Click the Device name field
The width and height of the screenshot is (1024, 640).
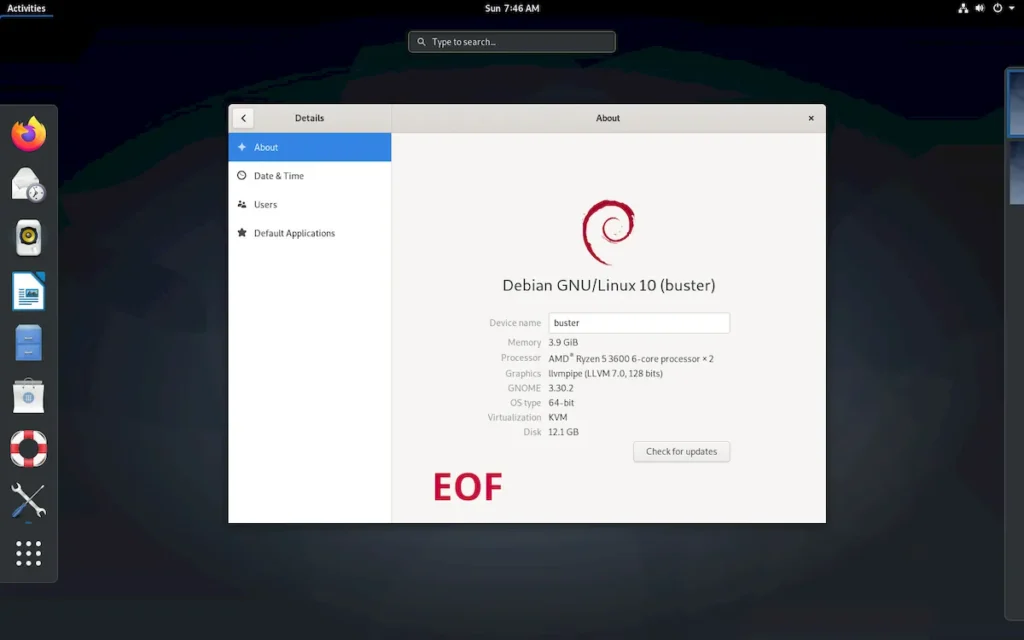[639, 323]
